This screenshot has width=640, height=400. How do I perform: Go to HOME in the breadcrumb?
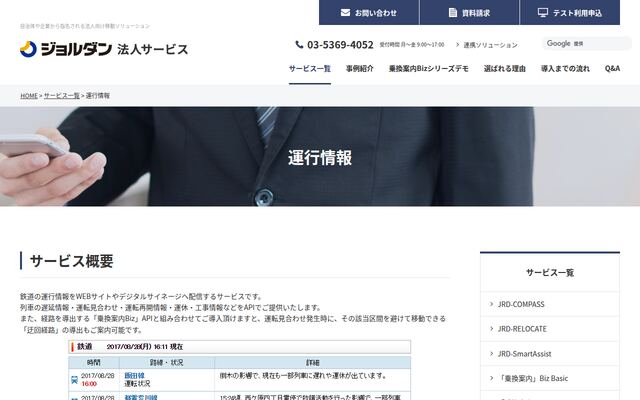click(x=29, y=96)
